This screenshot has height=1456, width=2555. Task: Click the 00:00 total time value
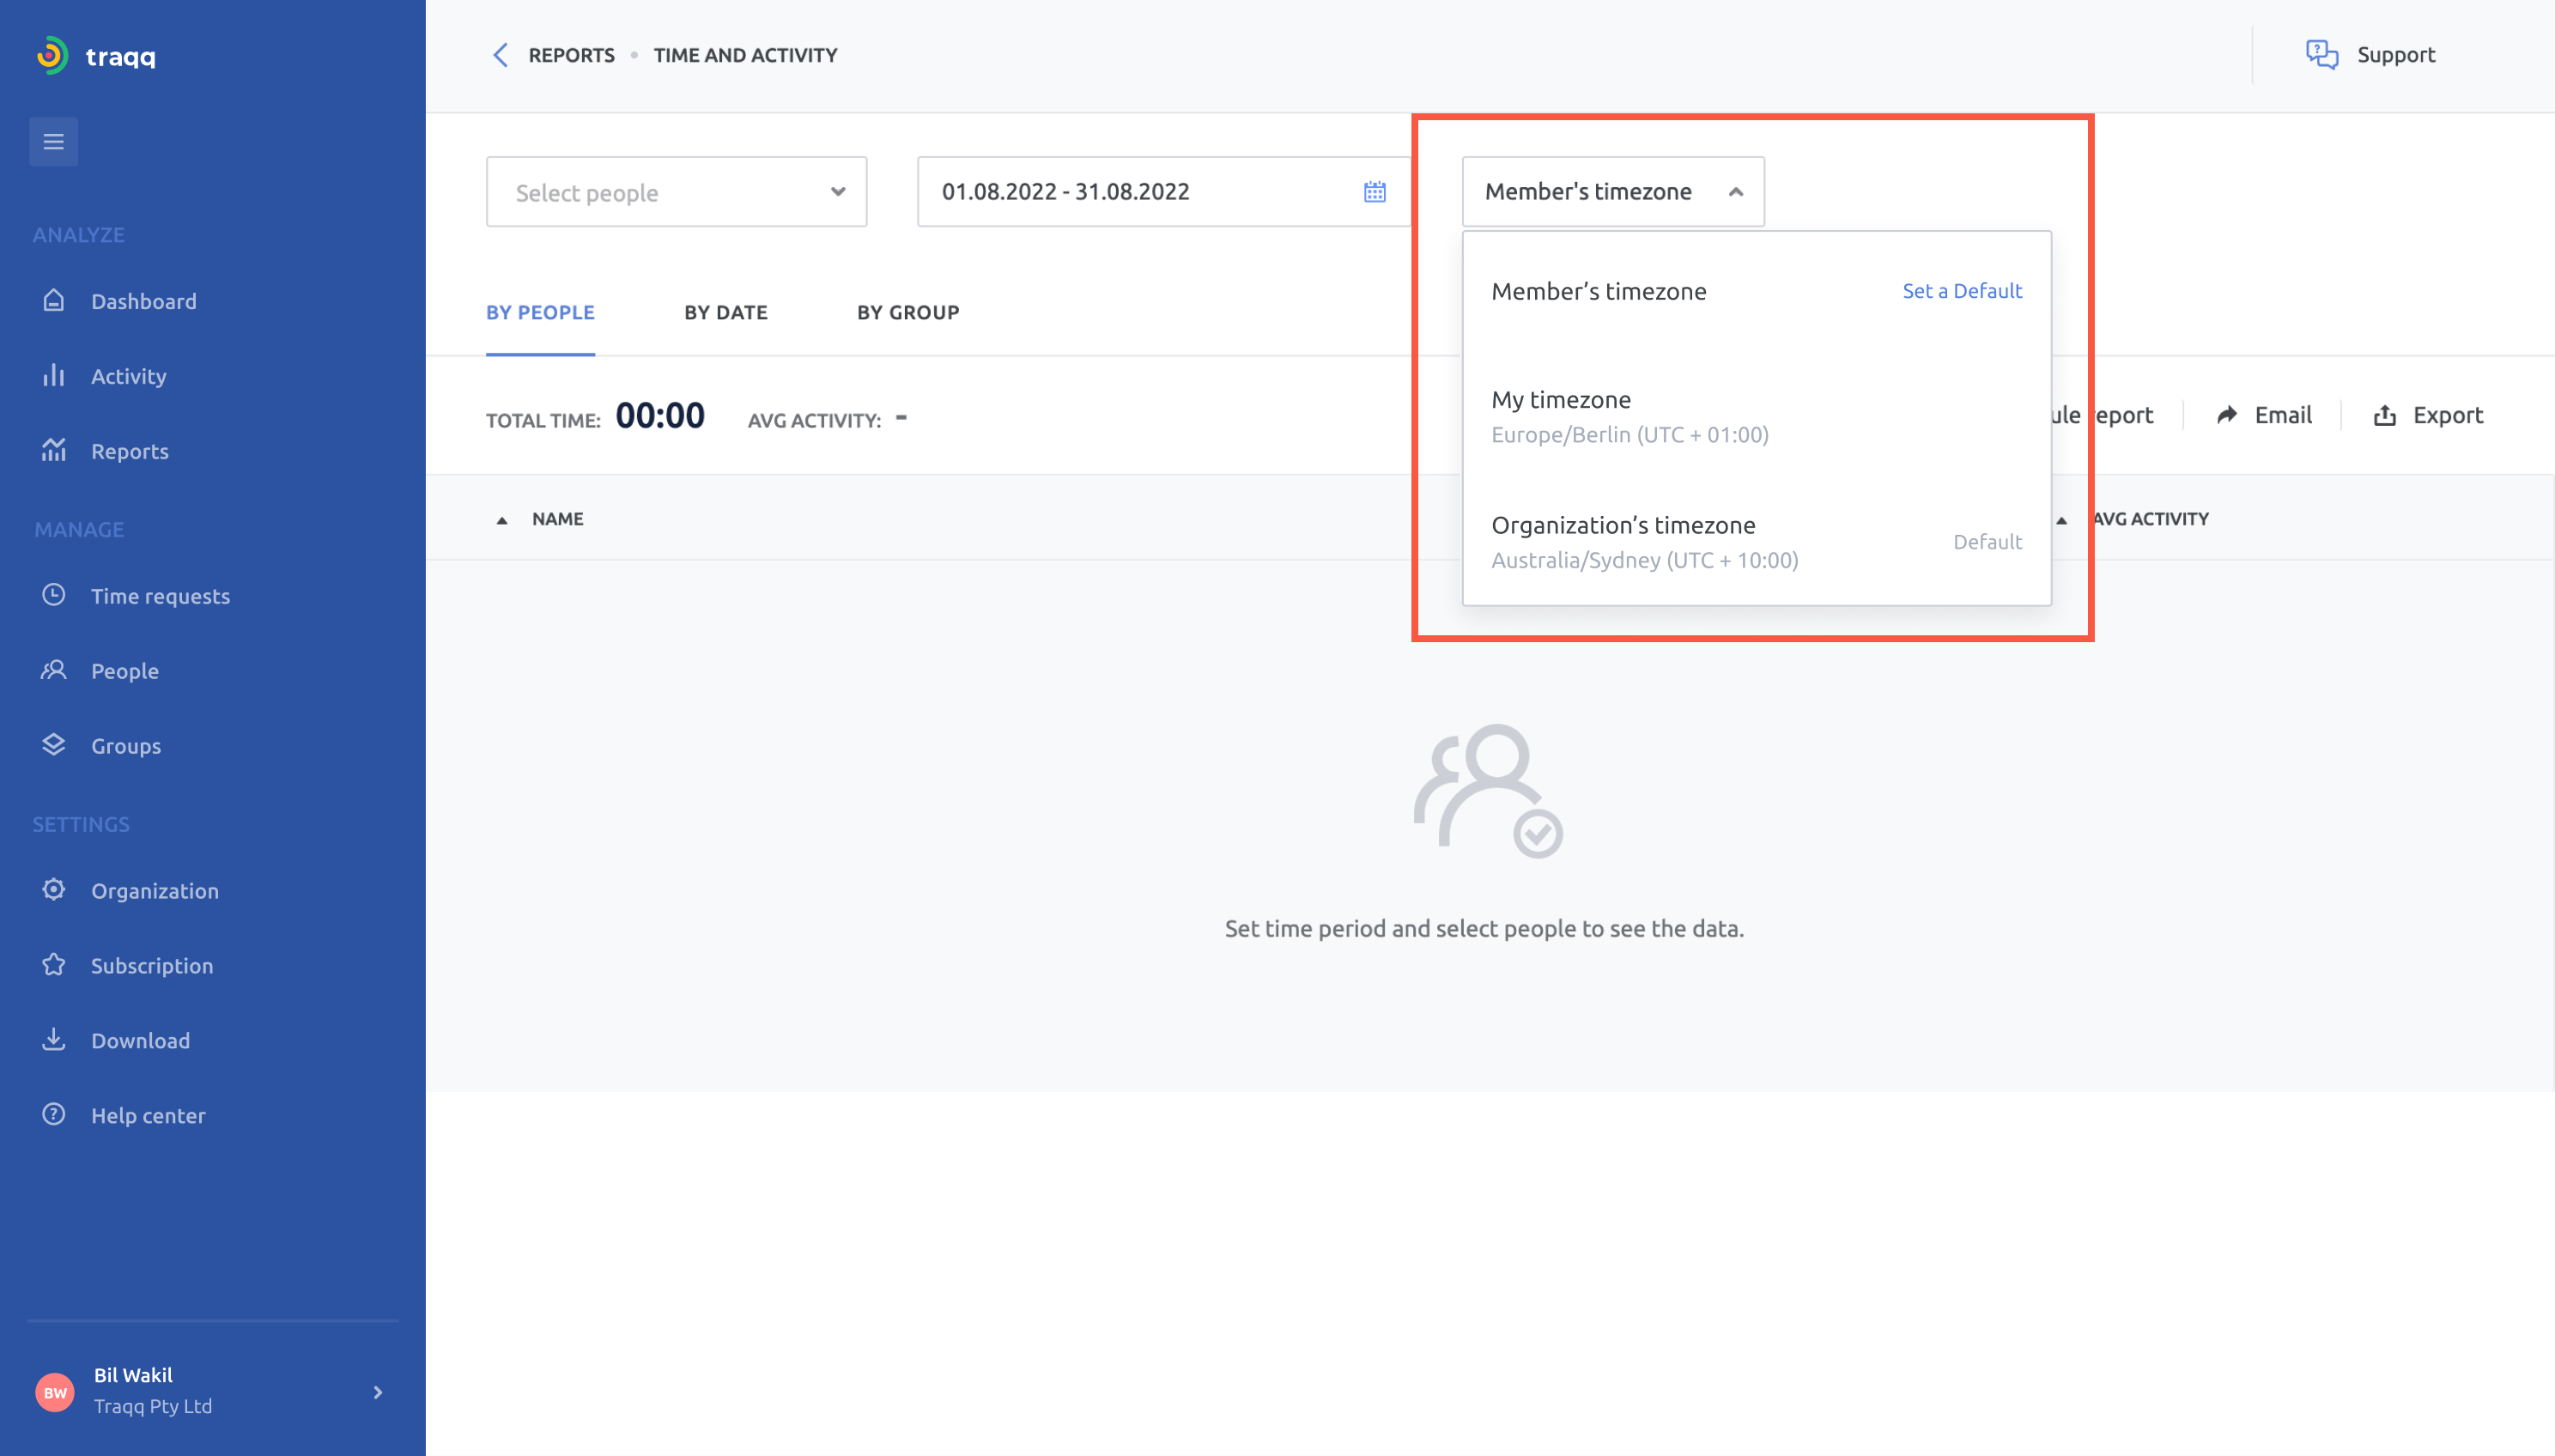pyautogui.click(x=659, y=415)
